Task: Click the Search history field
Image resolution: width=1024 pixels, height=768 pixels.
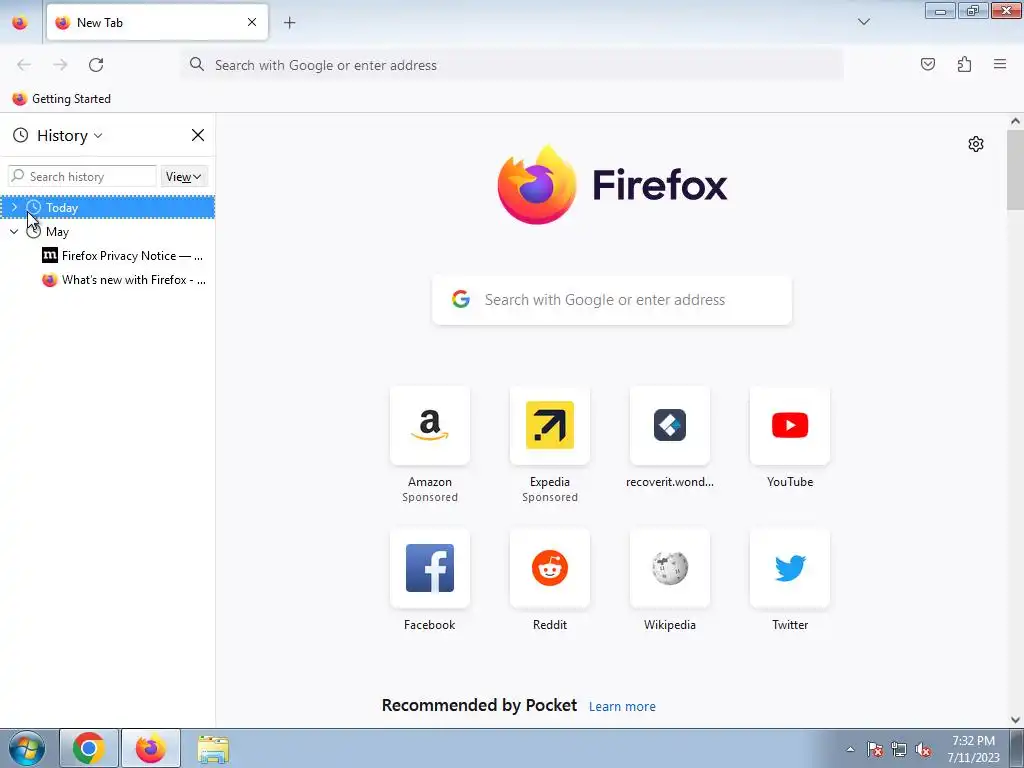Action: 82,176
